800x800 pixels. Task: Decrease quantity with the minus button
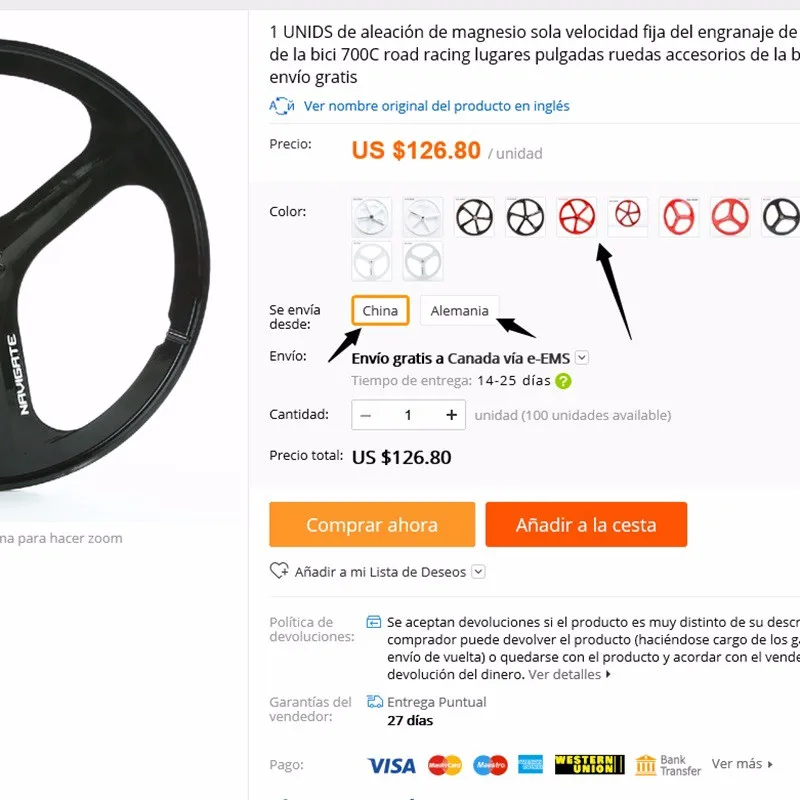[365, 415]
